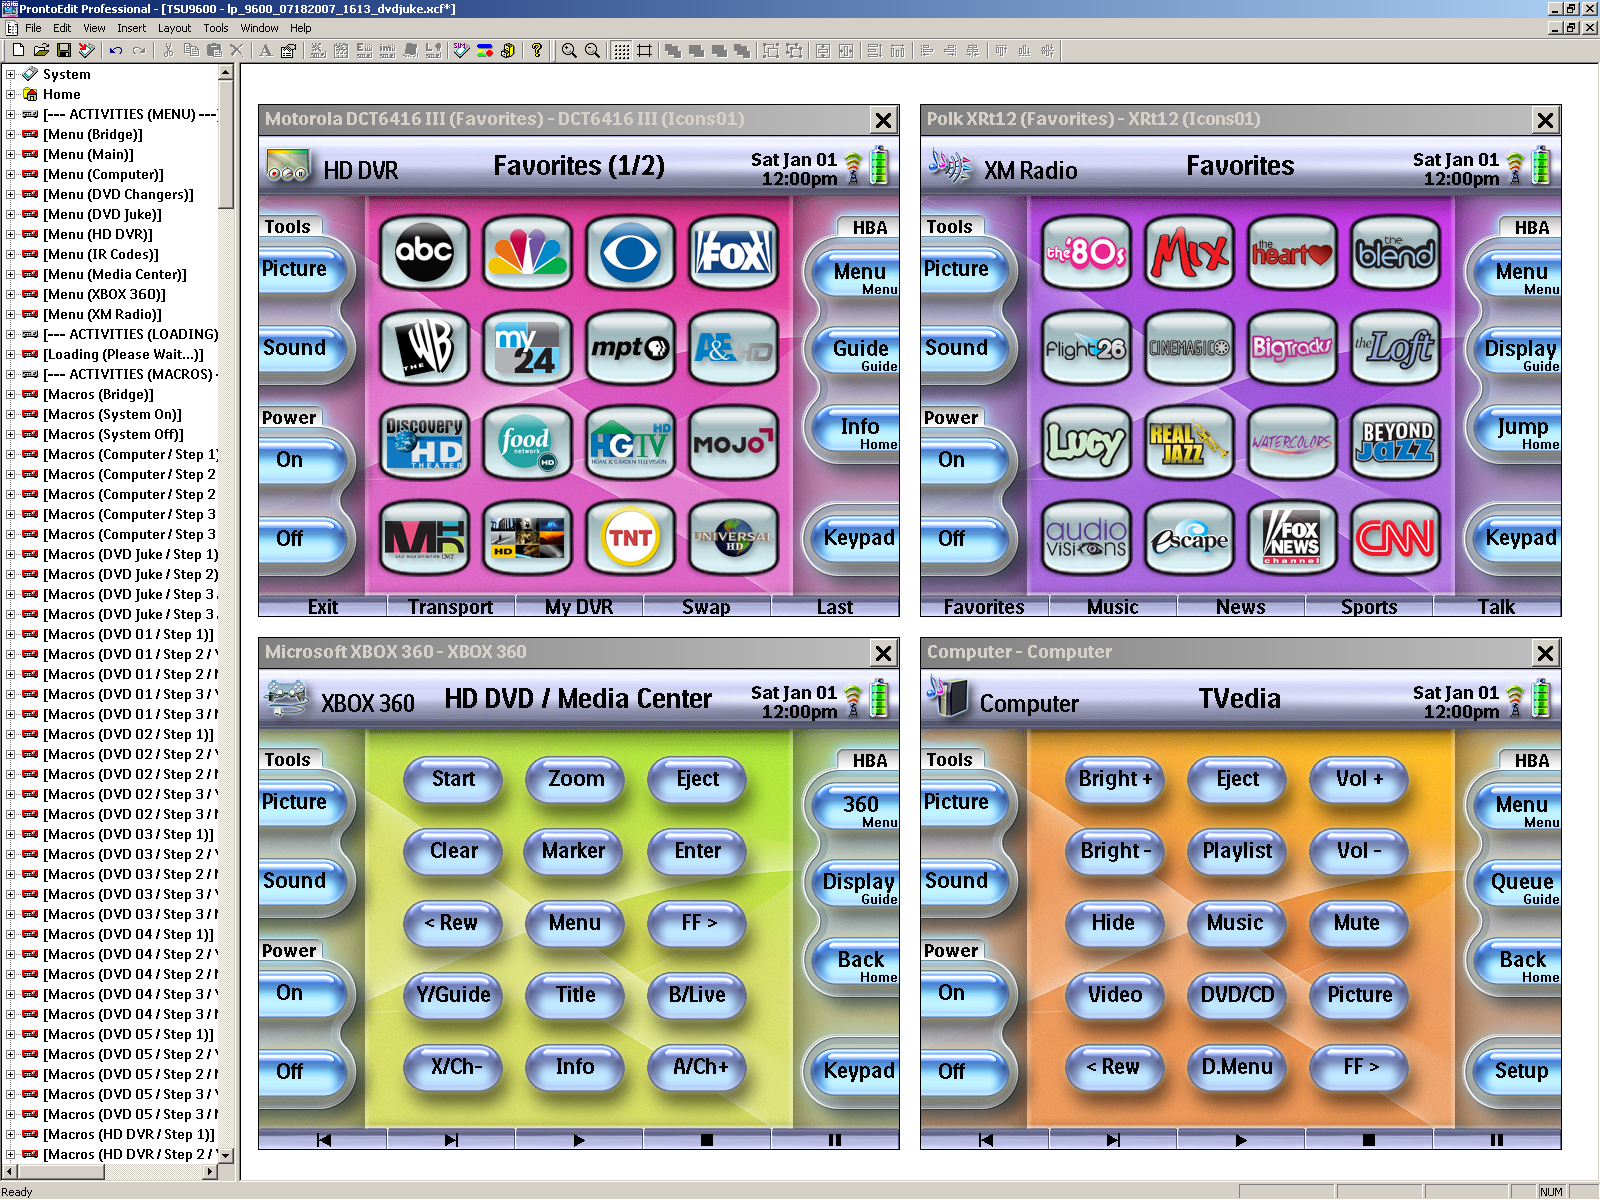
Task: Expand the [Menu (XM Radio)] node
Action: point(10,314)
